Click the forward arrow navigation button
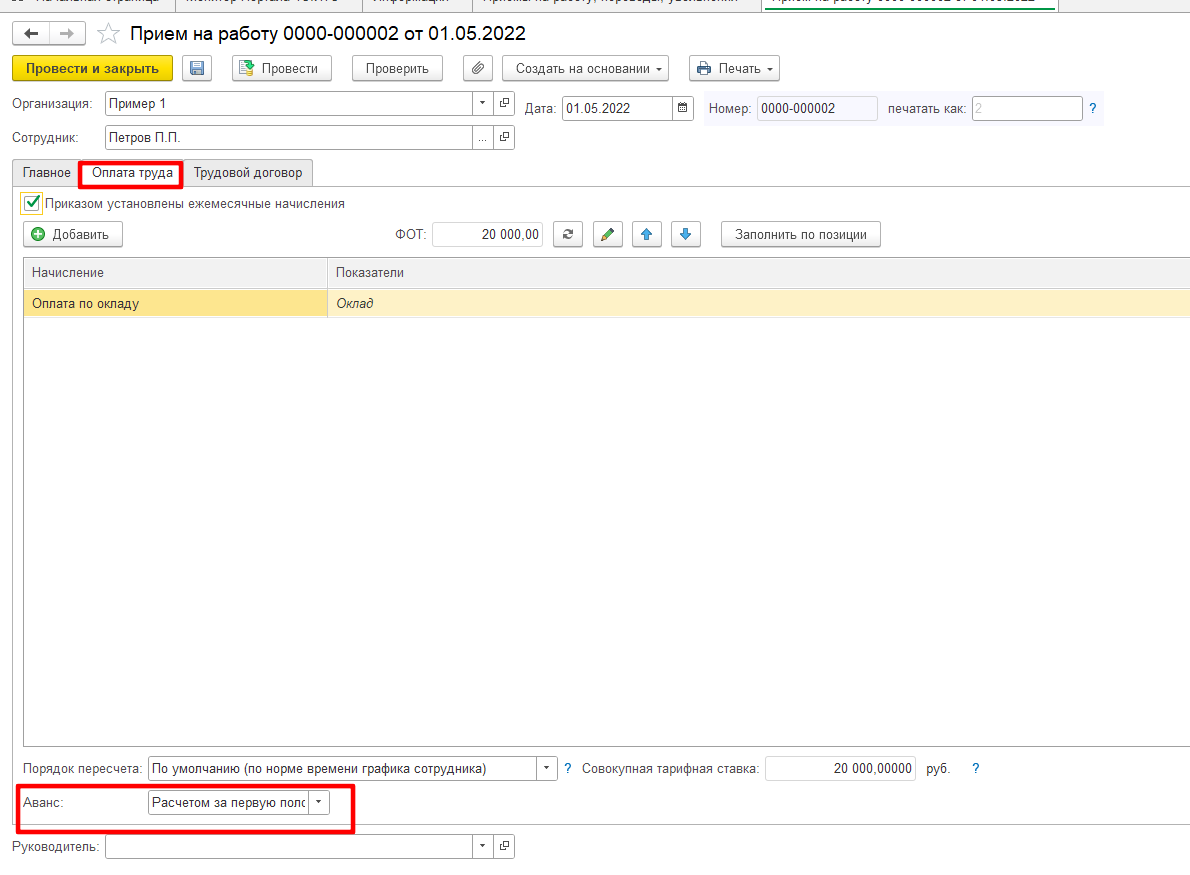 coord(67,33)
